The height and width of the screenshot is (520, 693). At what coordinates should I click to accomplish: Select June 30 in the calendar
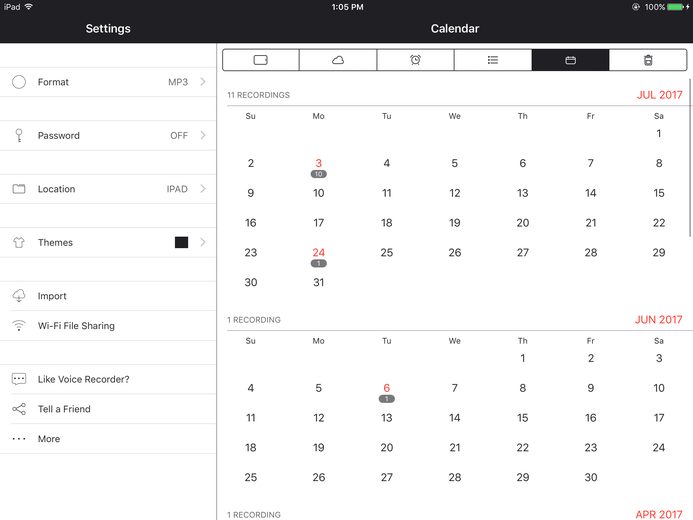[x=591, y=477]
